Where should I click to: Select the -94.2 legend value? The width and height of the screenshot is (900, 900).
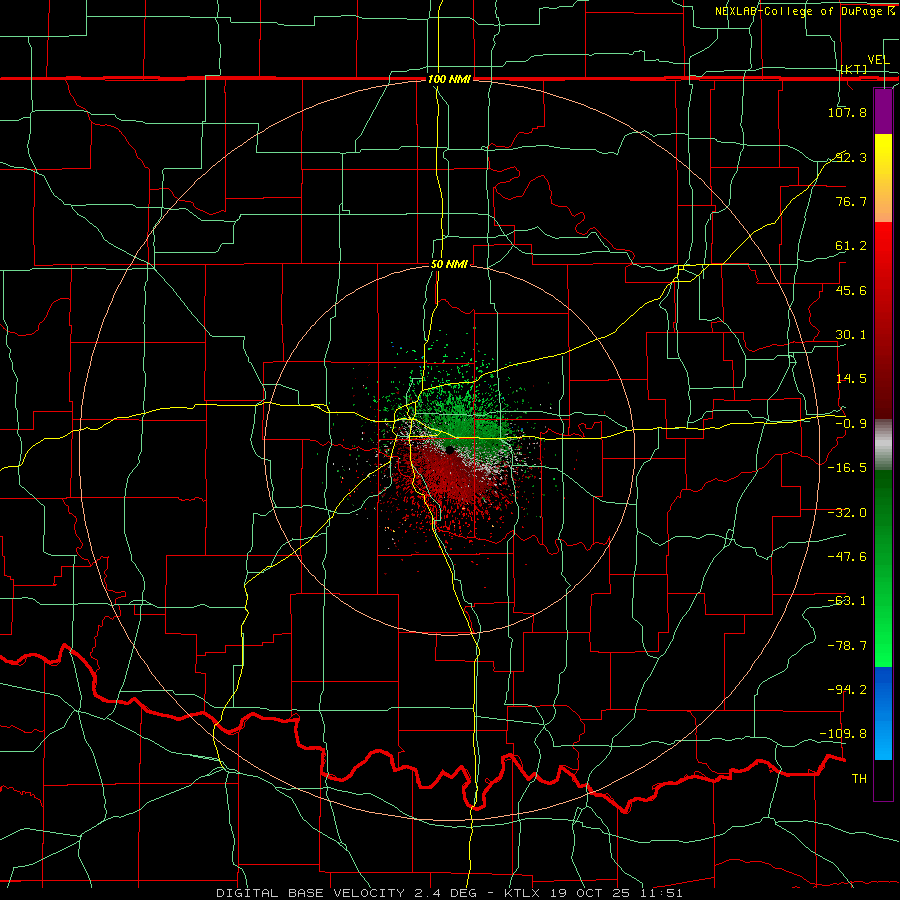click(847, 689)
